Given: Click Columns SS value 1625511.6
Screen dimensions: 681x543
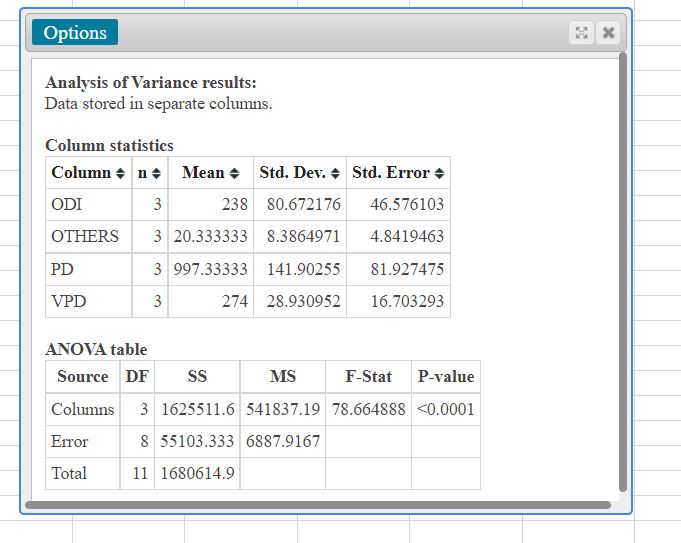Looking at the screenshot, I should pyautogui.click(x=198, y=409).
